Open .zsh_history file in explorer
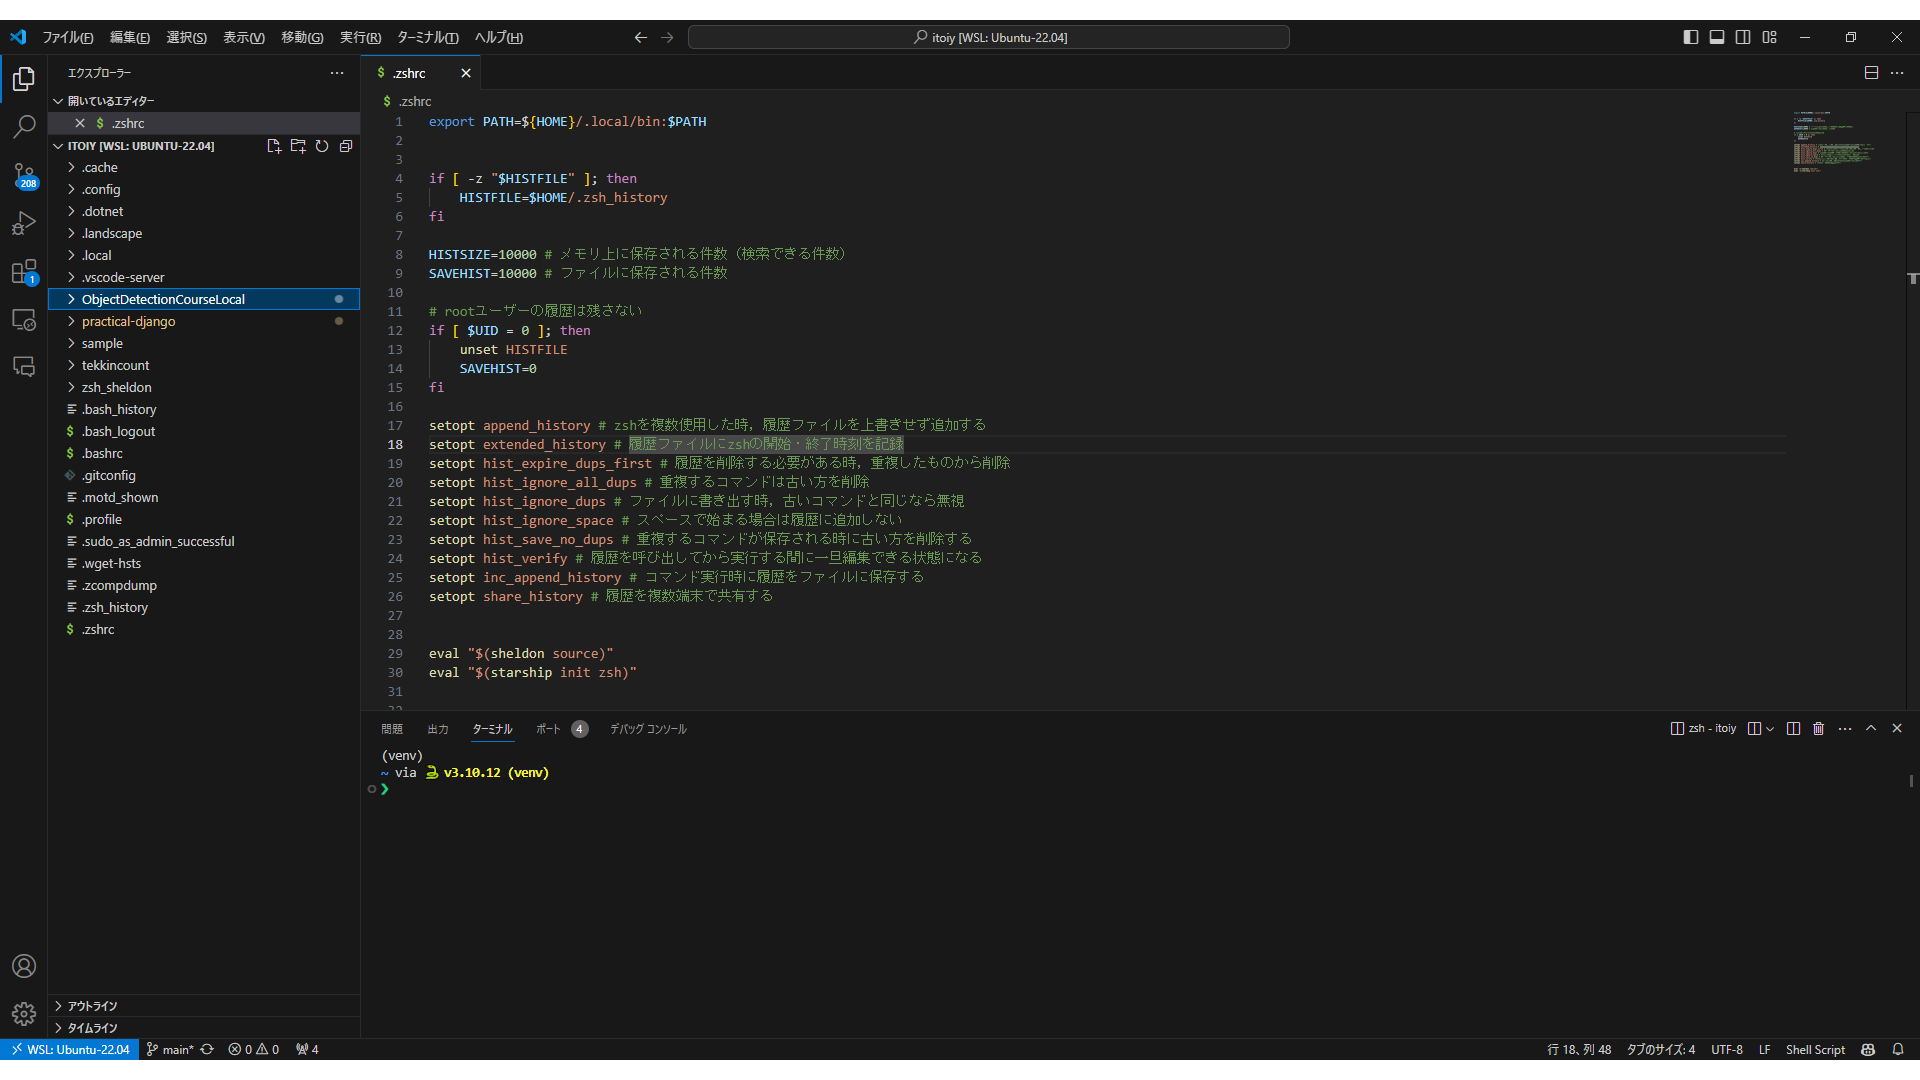 tap(204, 608)
